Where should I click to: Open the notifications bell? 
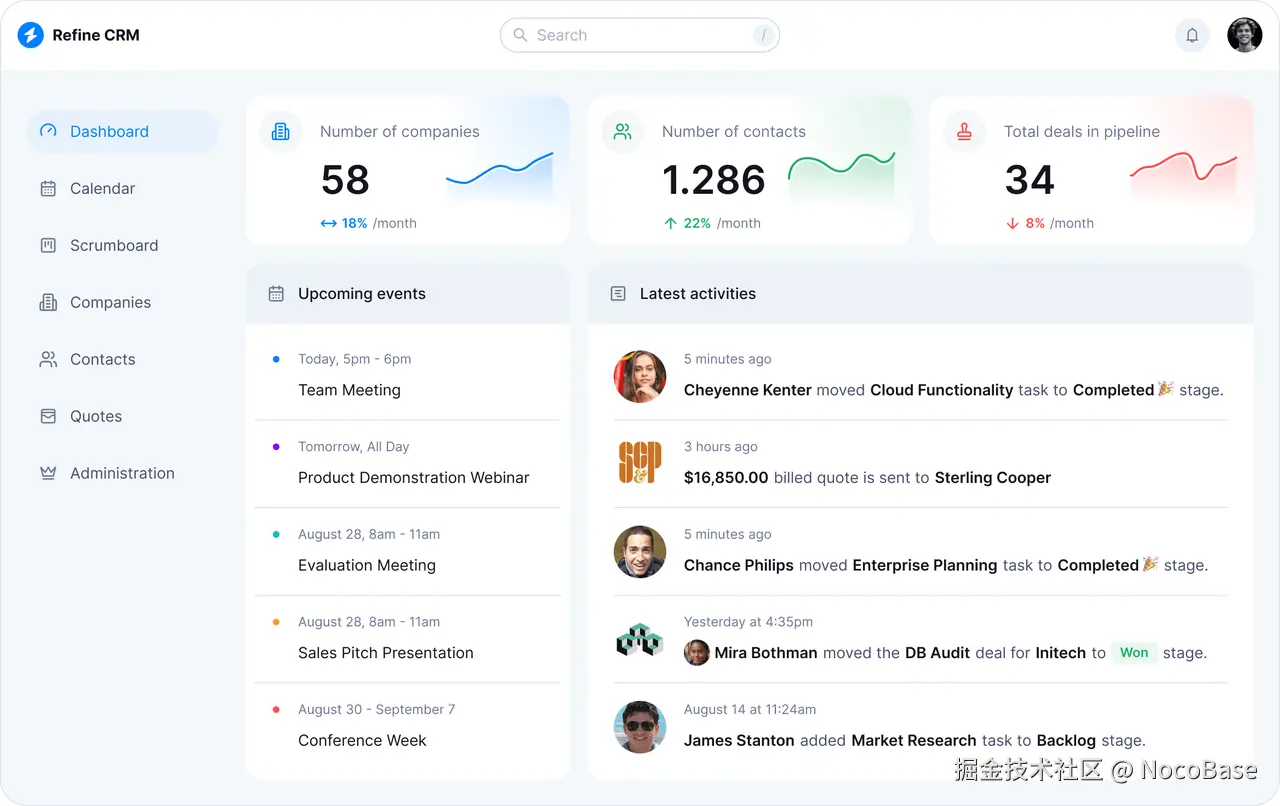click(x=1192, y=35)
